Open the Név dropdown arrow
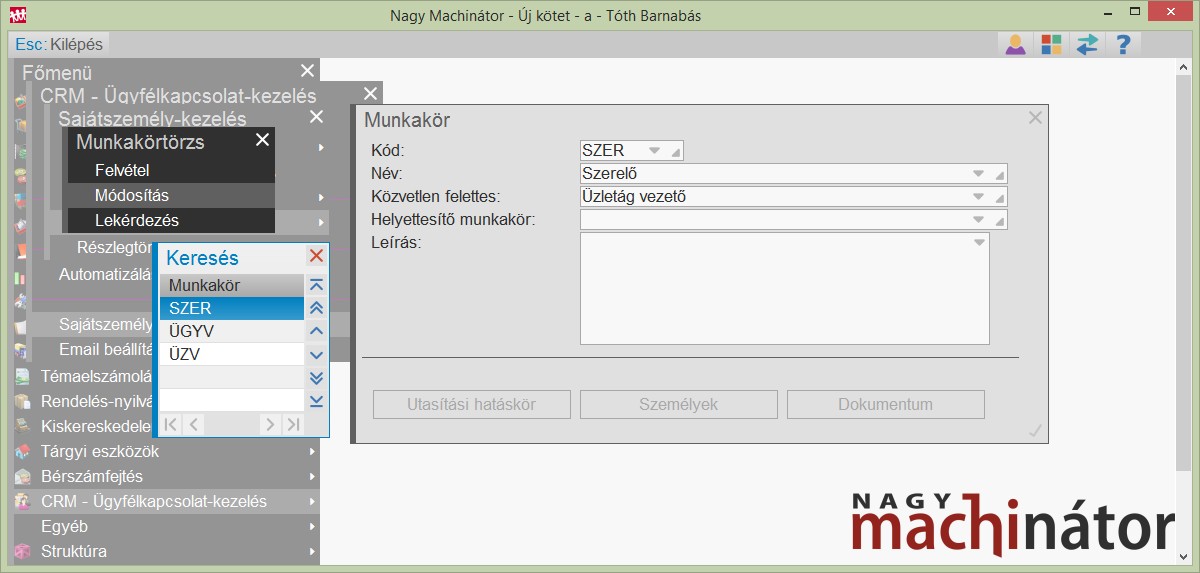The image size is (1200, 573). pyautogui.click(x=978, y=173)
